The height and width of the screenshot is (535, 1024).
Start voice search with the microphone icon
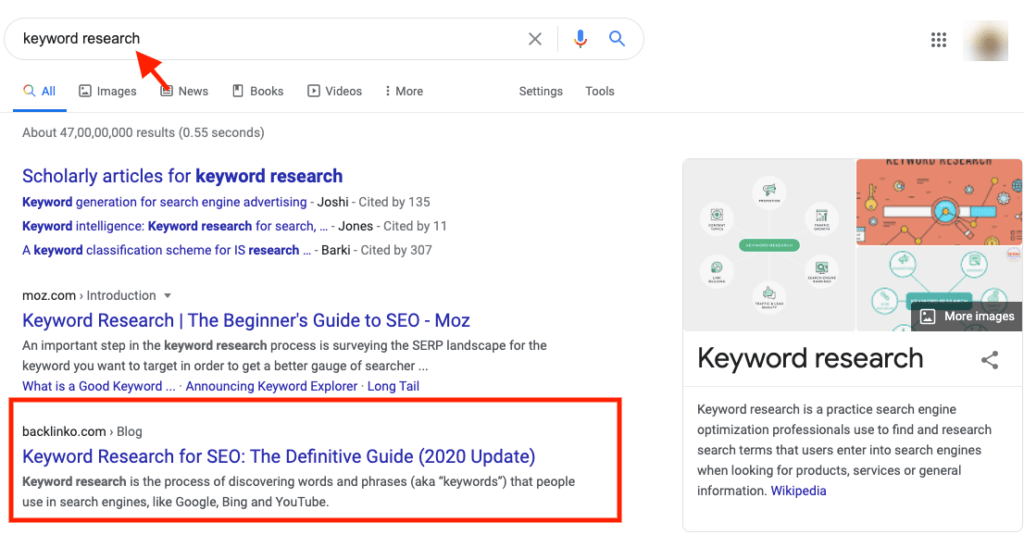(580, 39)
